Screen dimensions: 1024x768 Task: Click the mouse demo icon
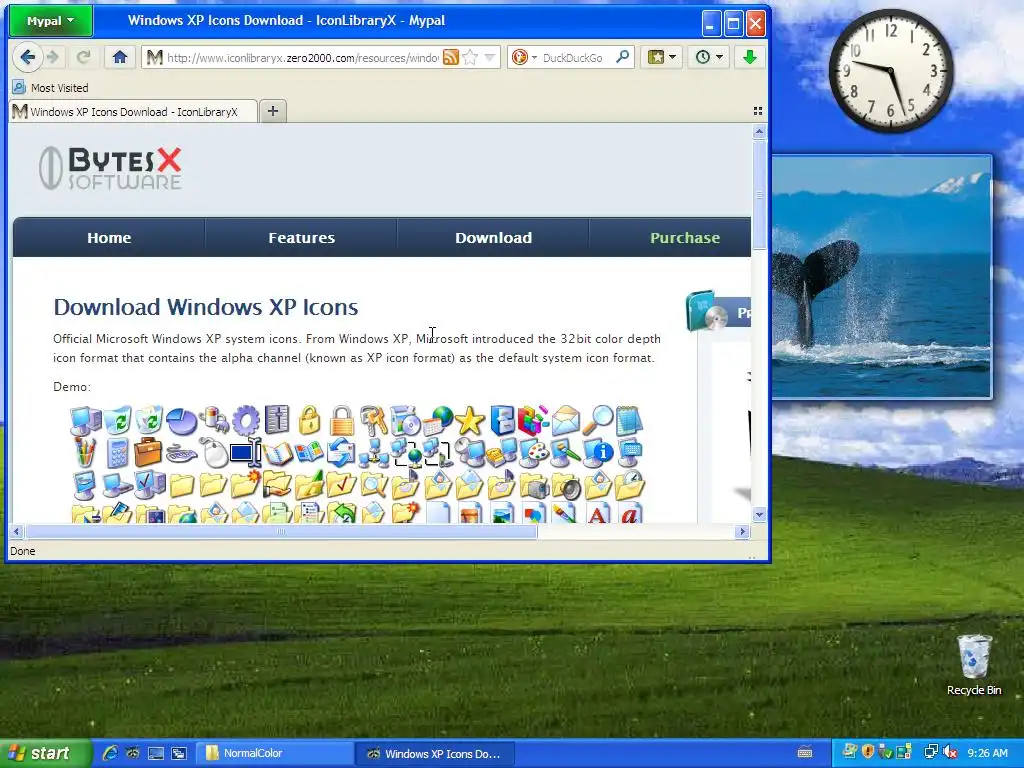(213, 452)
